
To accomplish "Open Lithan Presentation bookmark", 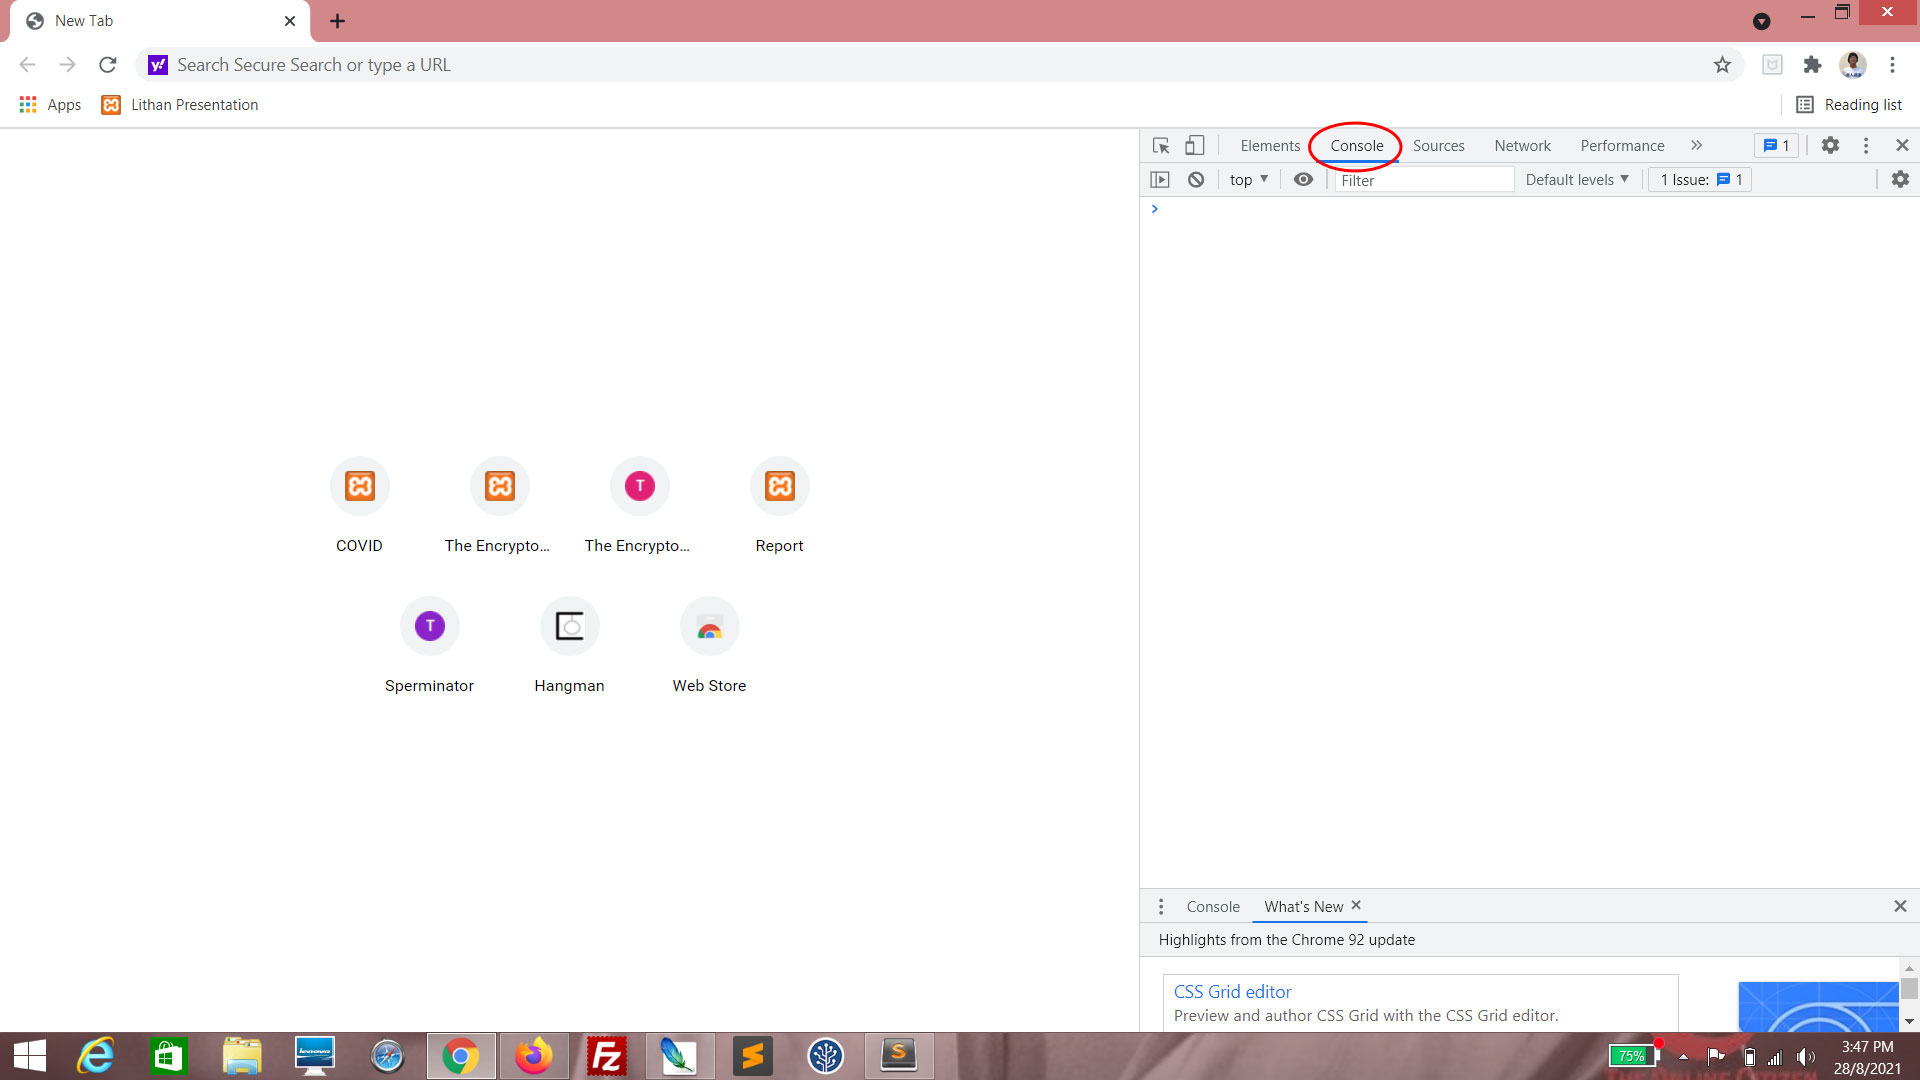I will 180,105.
